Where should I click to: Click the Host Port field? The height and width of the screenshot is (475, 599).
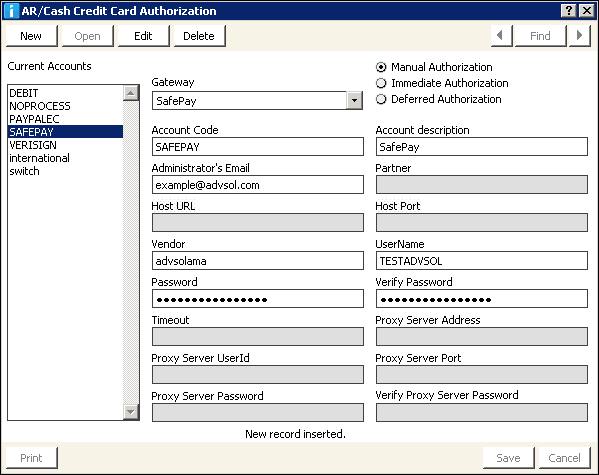point(482,222)
